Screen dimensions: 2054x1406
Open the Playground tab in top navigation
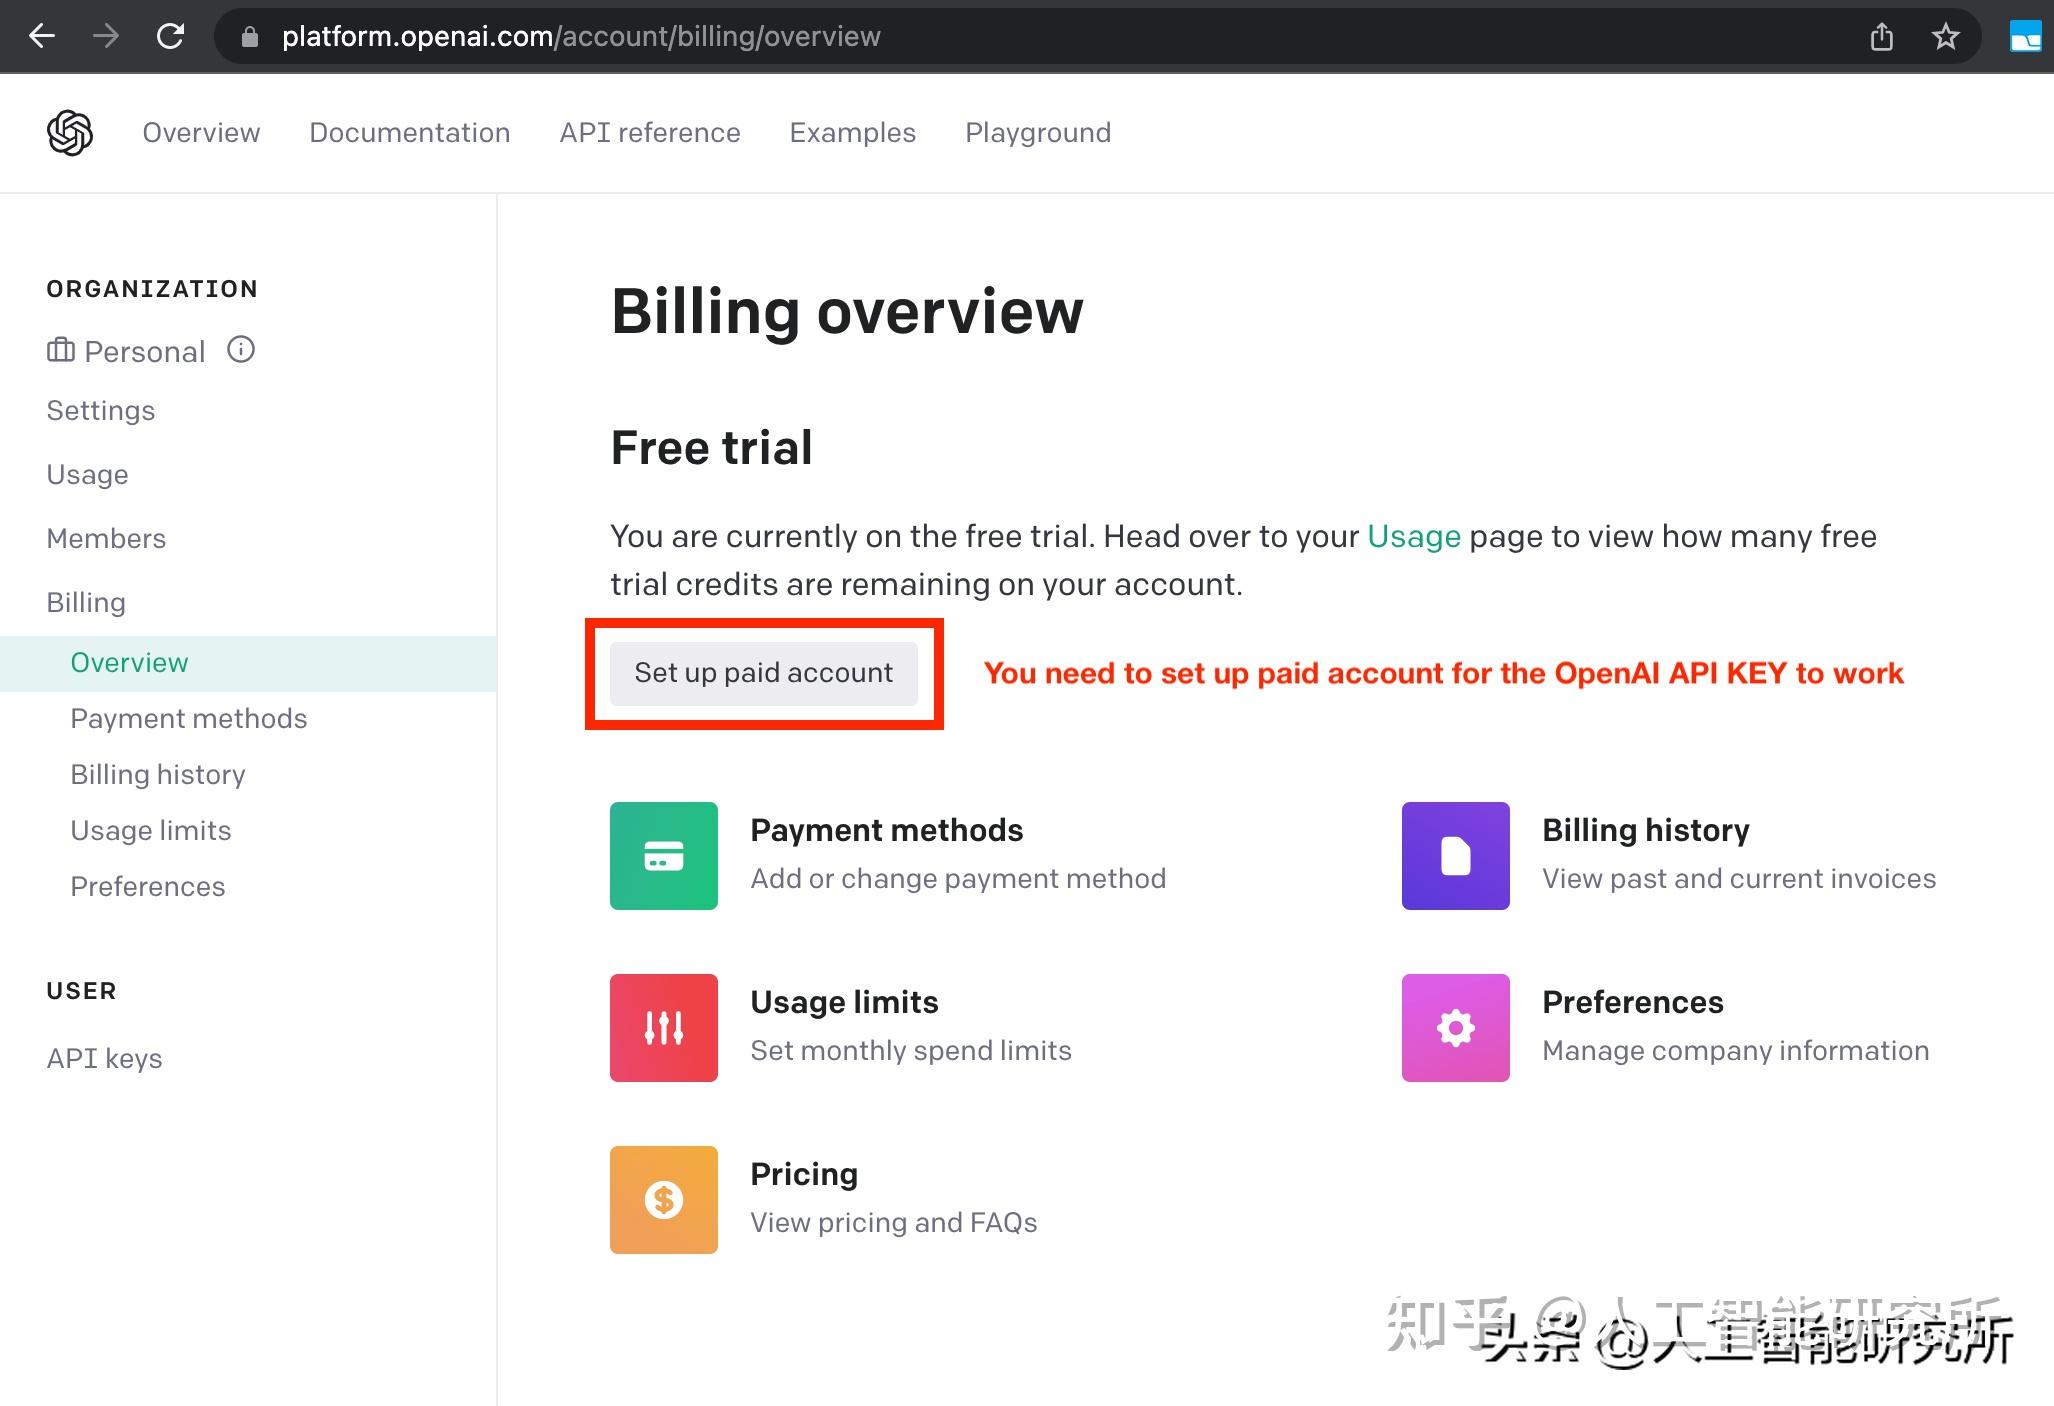(x=1037, y=133)
